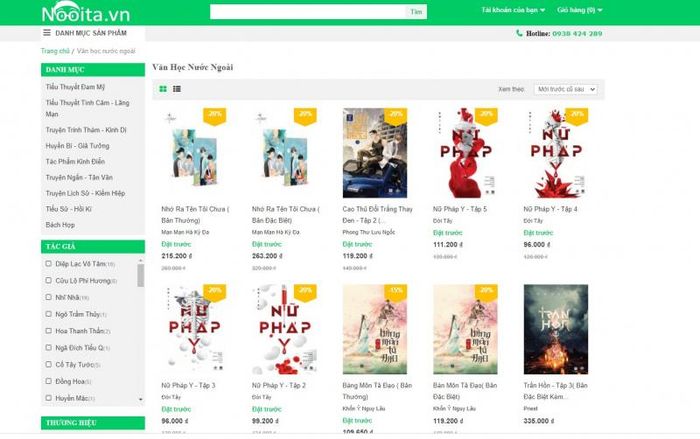700x439 pixels.
Task: Click the author list scrollbar down arrow
Action: pos(141,399)
